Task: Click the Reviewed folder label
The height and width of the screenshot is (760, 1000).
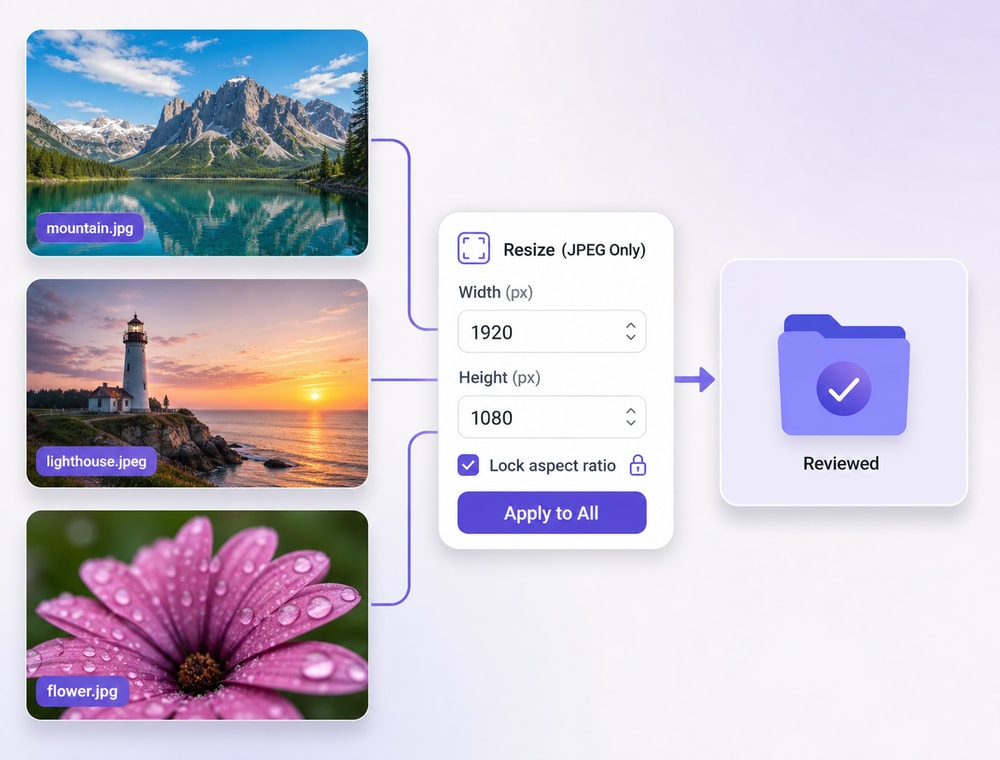Action: tap(841, 464)
